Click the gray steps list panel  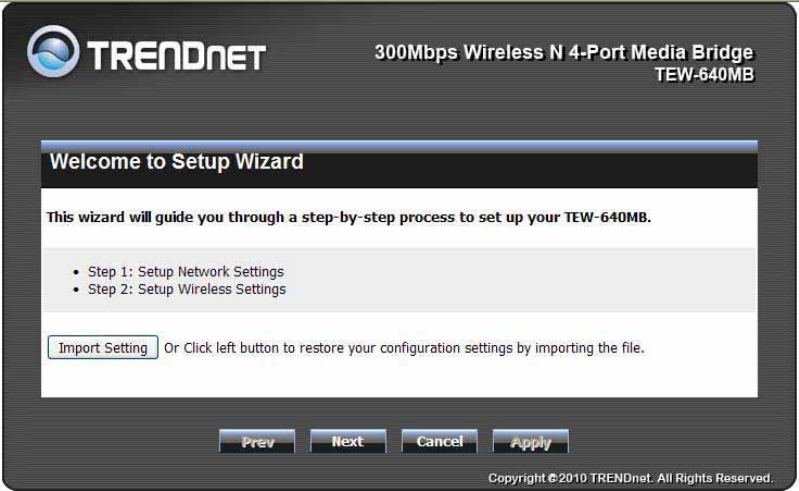(399, 280)
